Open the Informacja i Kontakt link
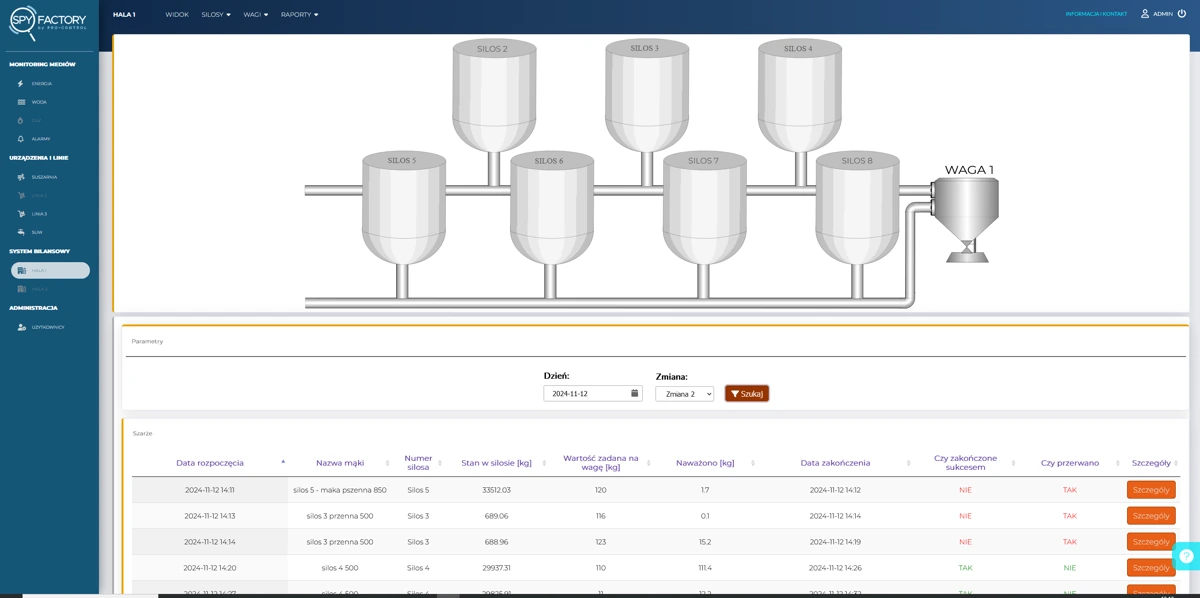 tap(1096, 14)
